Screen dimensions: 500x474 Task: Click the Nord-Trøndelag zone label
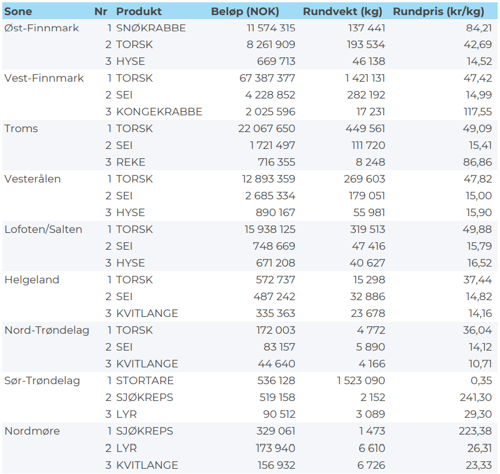coord(47,330)
